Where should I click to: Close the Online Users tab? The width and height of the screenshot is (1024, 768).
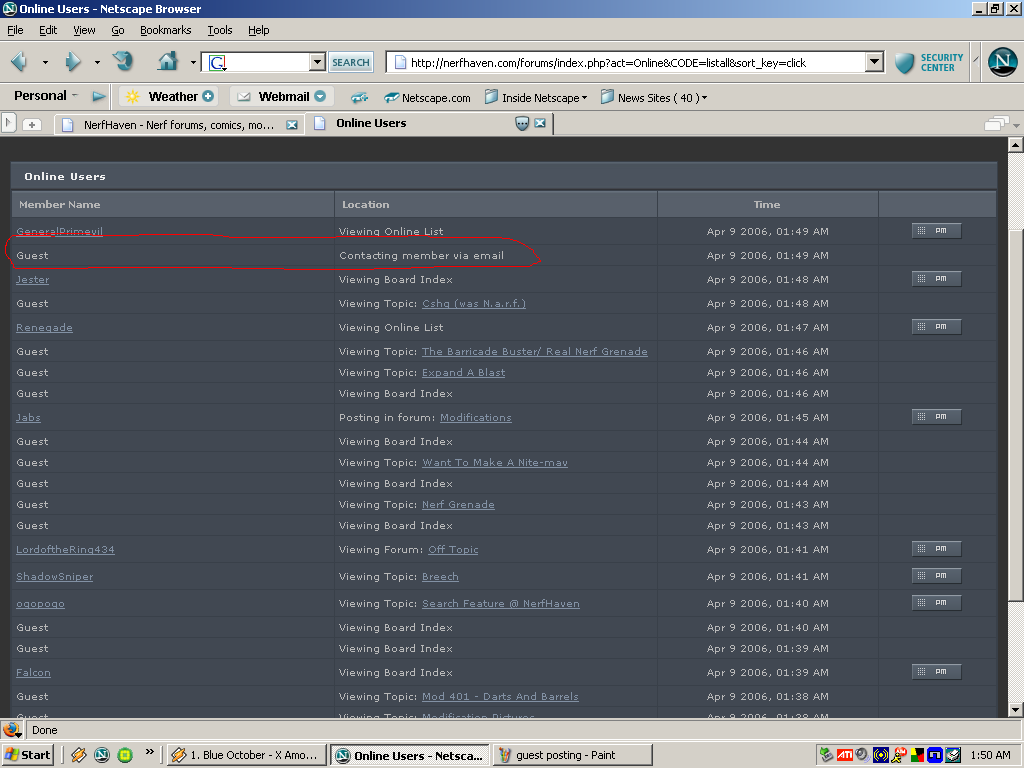[540, 124]
